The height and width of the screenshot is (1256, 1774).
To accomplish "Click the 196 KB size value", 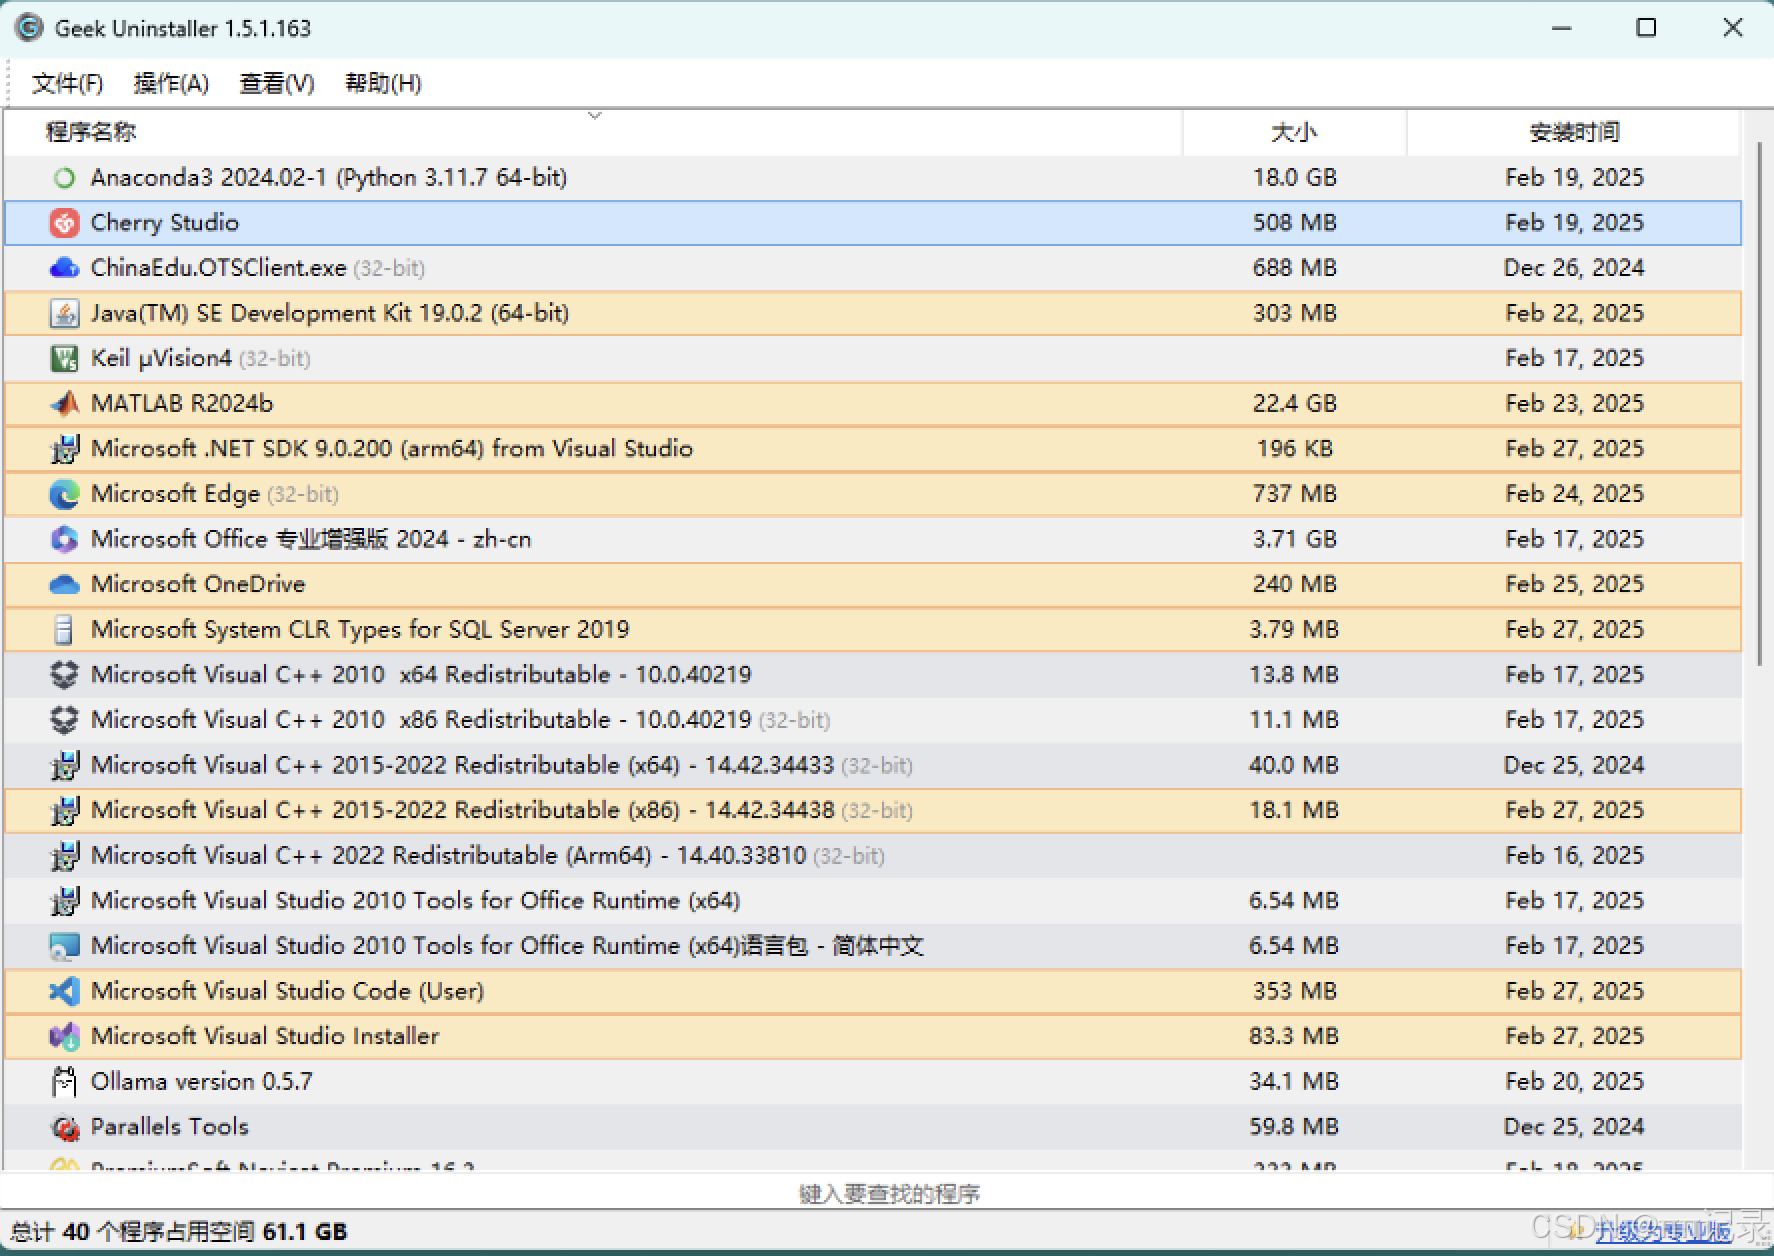I will pyautogui.click(x=1294, y=449).
